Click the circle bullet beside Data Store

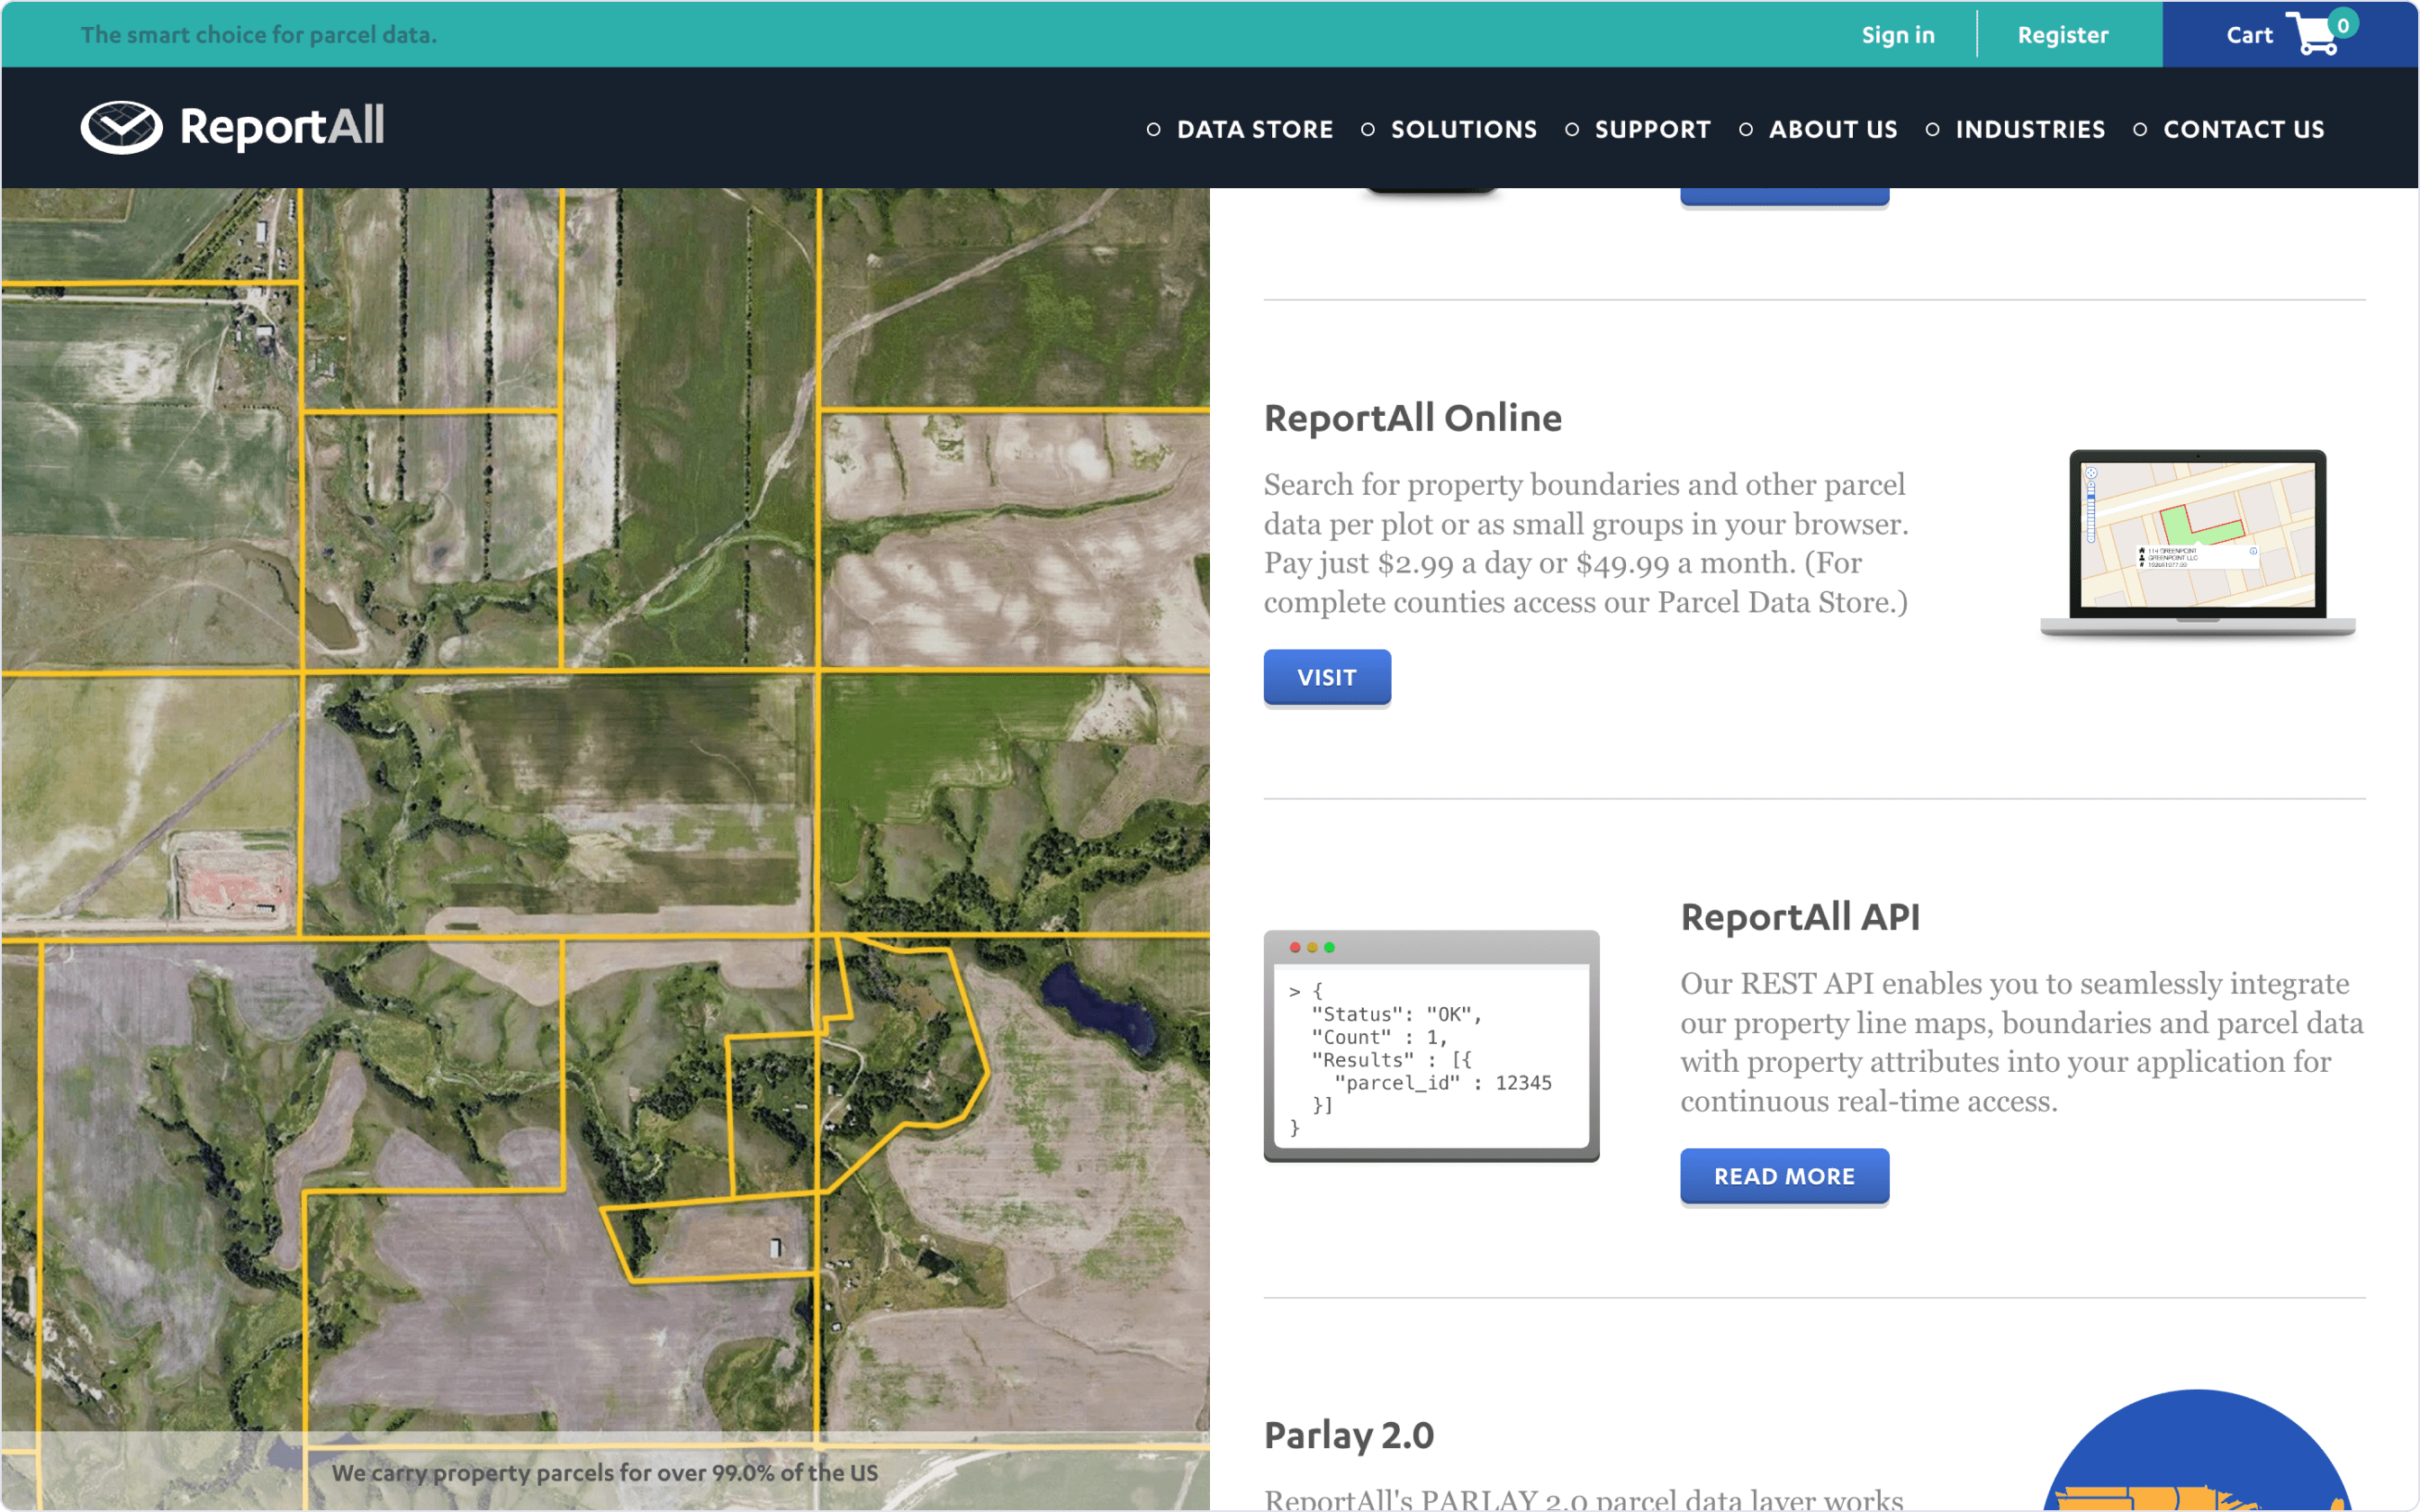click(1153, 130)
